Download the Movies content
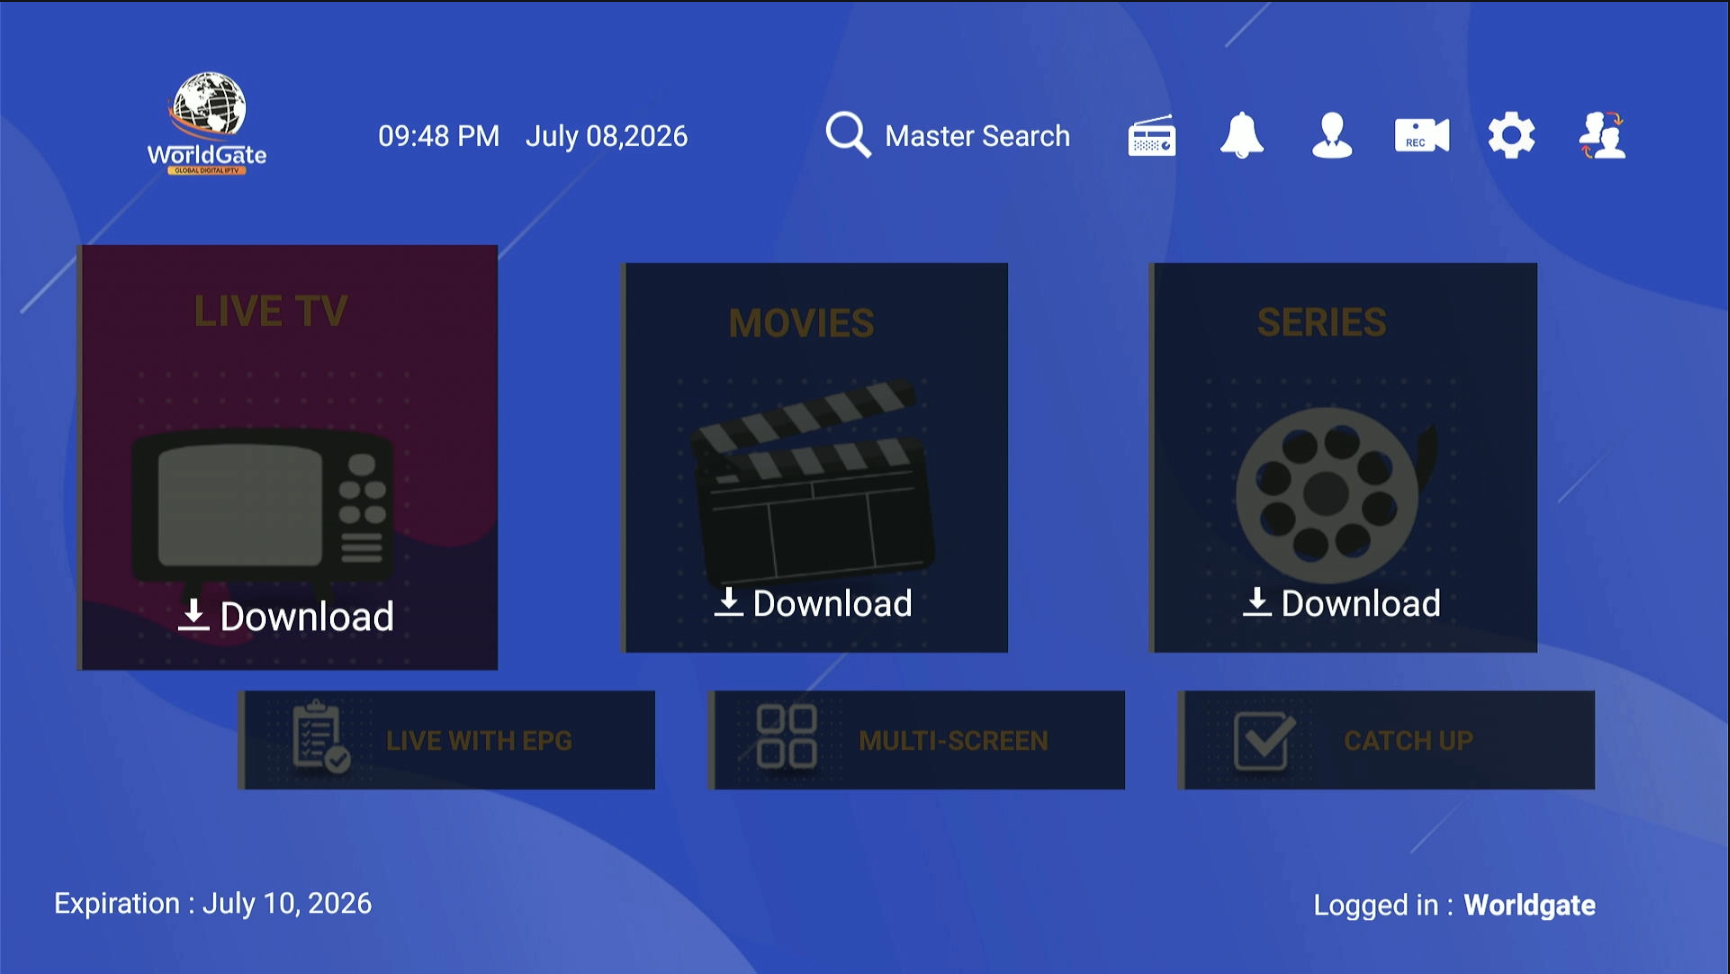Viewport: 1730px width, 974px height. pos(813,603)
